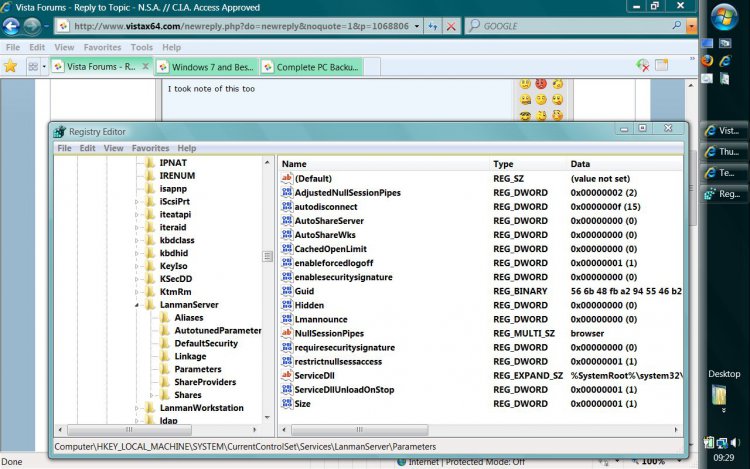The height and width of the screenshot is (469, 750).
Task: Open a new blank browser tab
Action: tap(372, 67)
